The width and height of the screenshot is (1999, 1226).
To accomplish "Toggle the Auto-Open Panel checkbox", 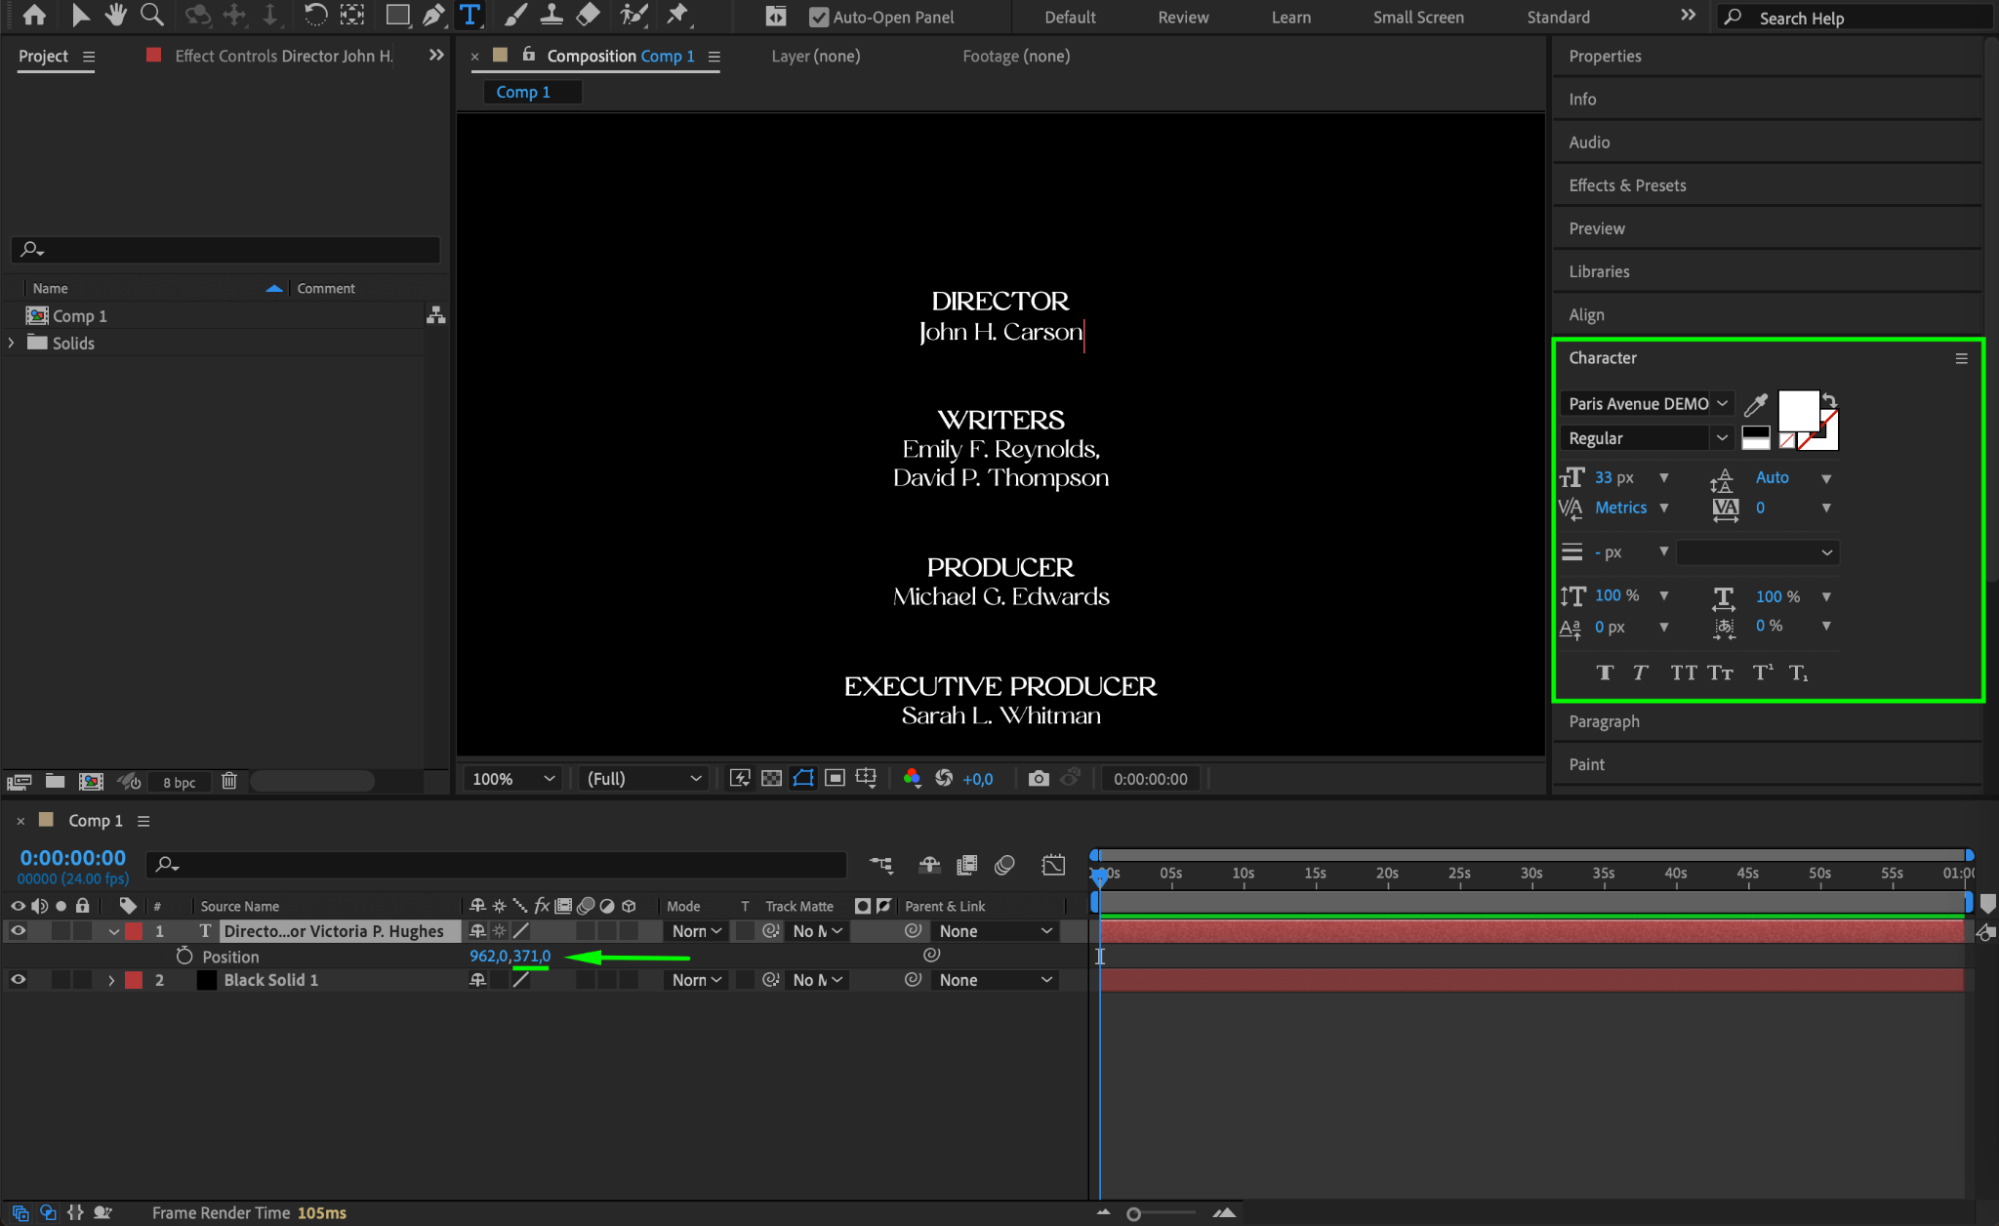I will coord(818,17).
